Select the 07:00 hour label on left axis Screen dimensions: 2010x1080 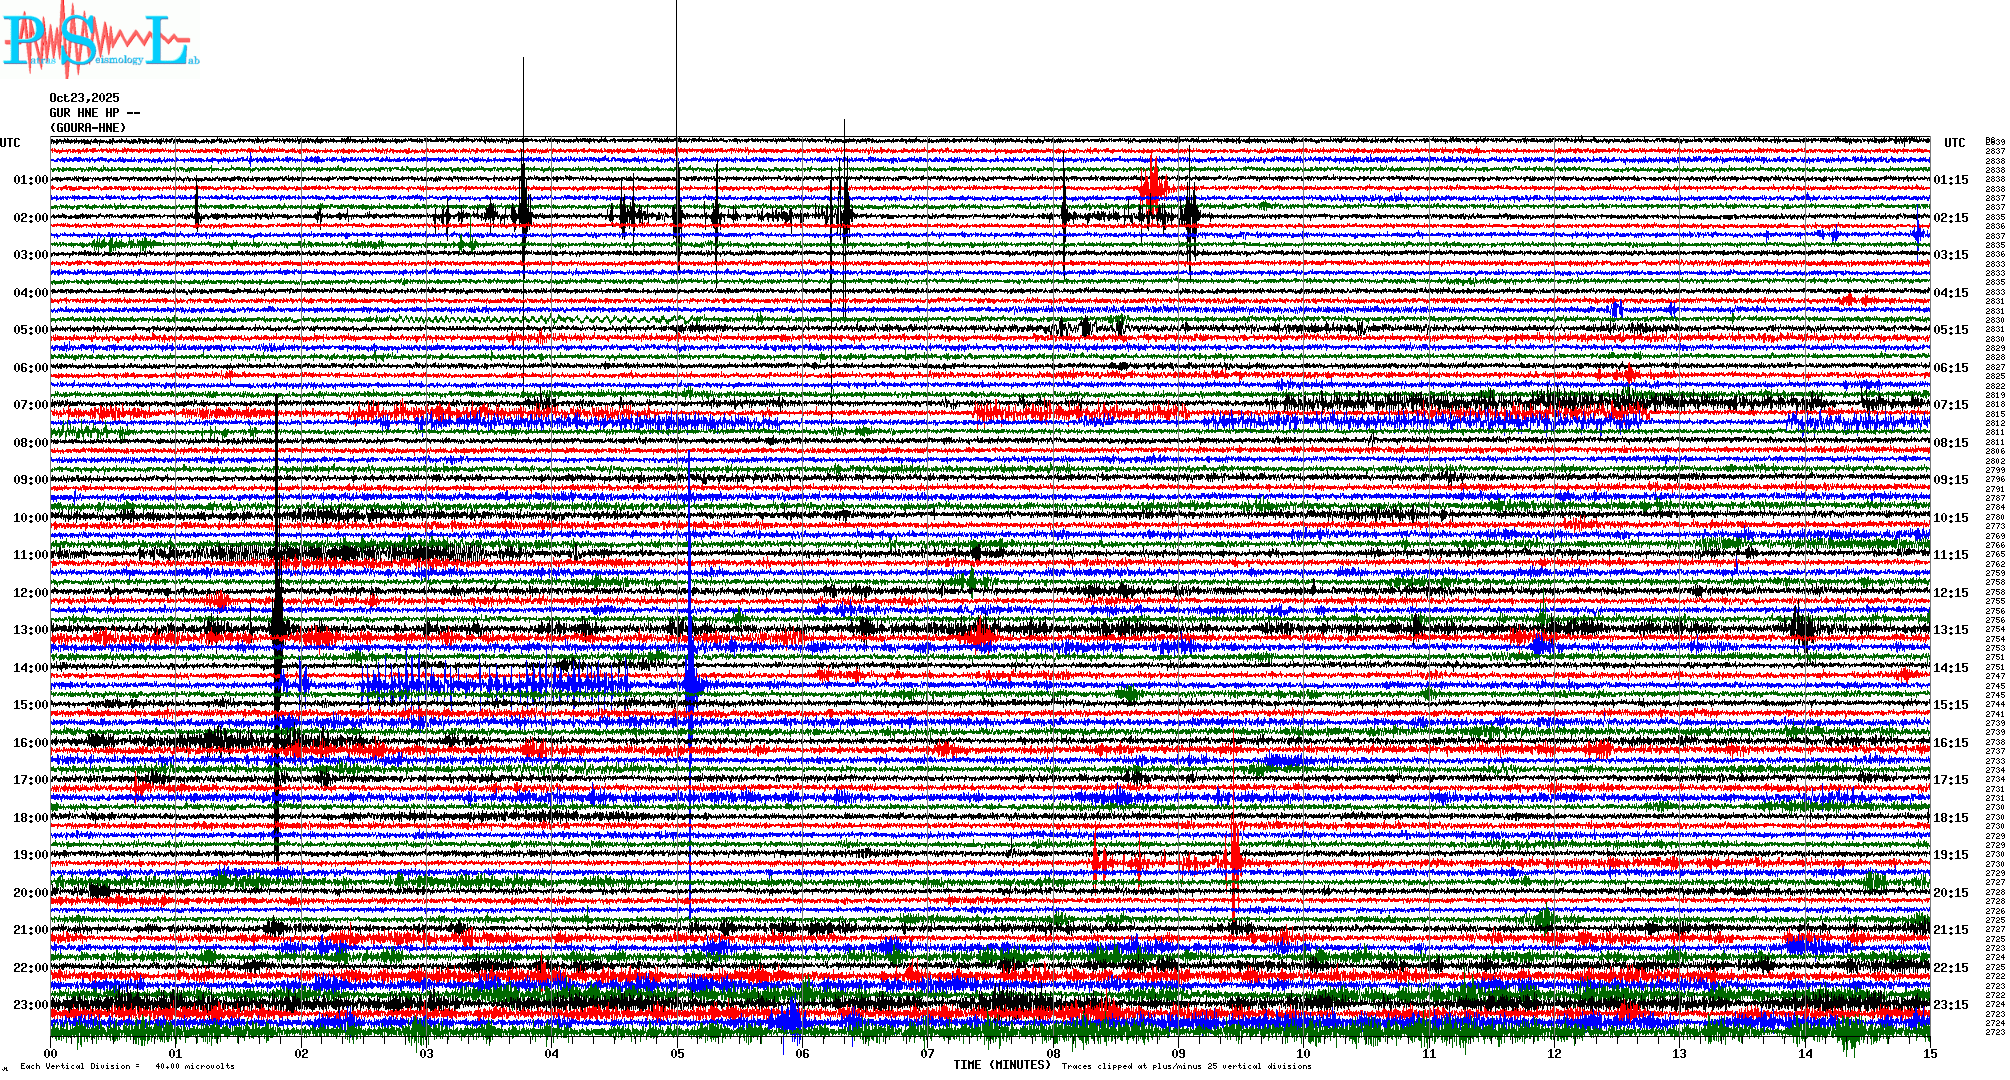coord(30,405)
